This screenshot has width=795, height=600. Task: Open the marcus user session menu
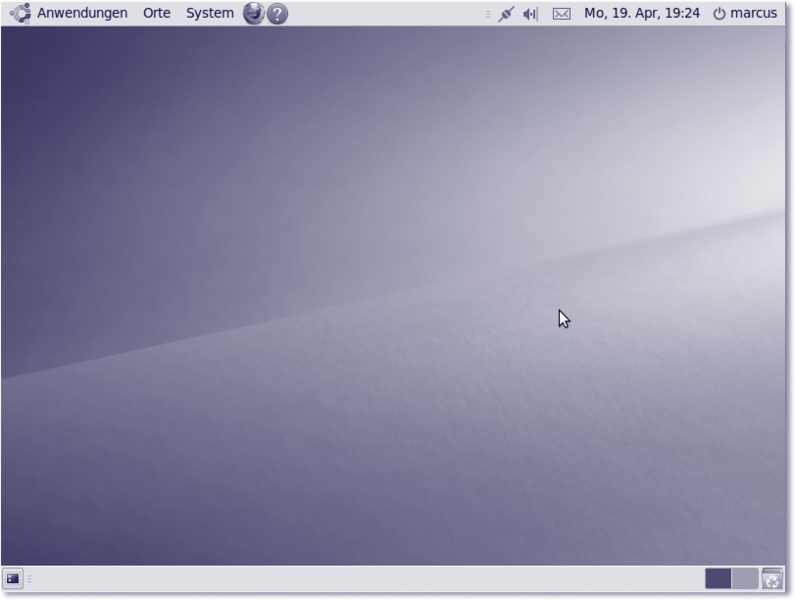(753, 14)
